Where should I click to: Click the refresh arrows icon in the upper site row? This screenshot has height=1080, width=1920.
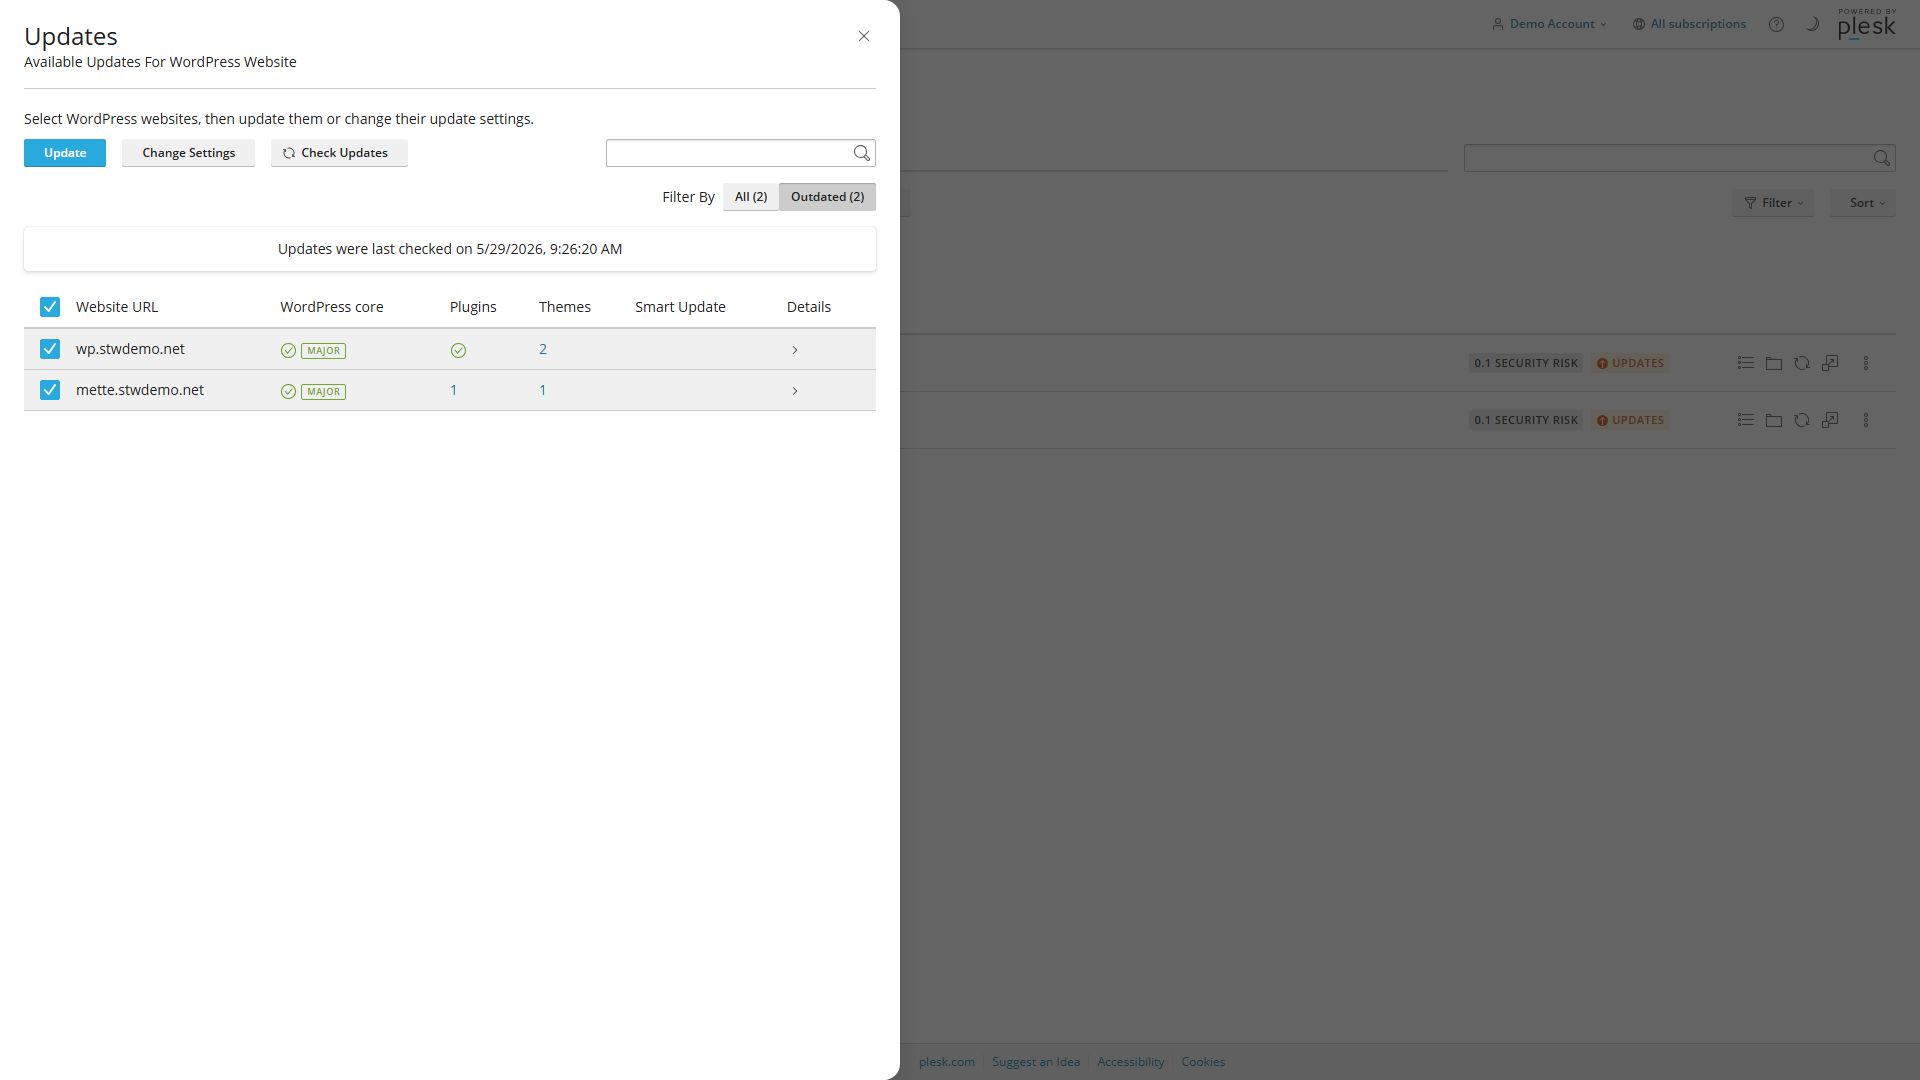(x=1802, y=363)
